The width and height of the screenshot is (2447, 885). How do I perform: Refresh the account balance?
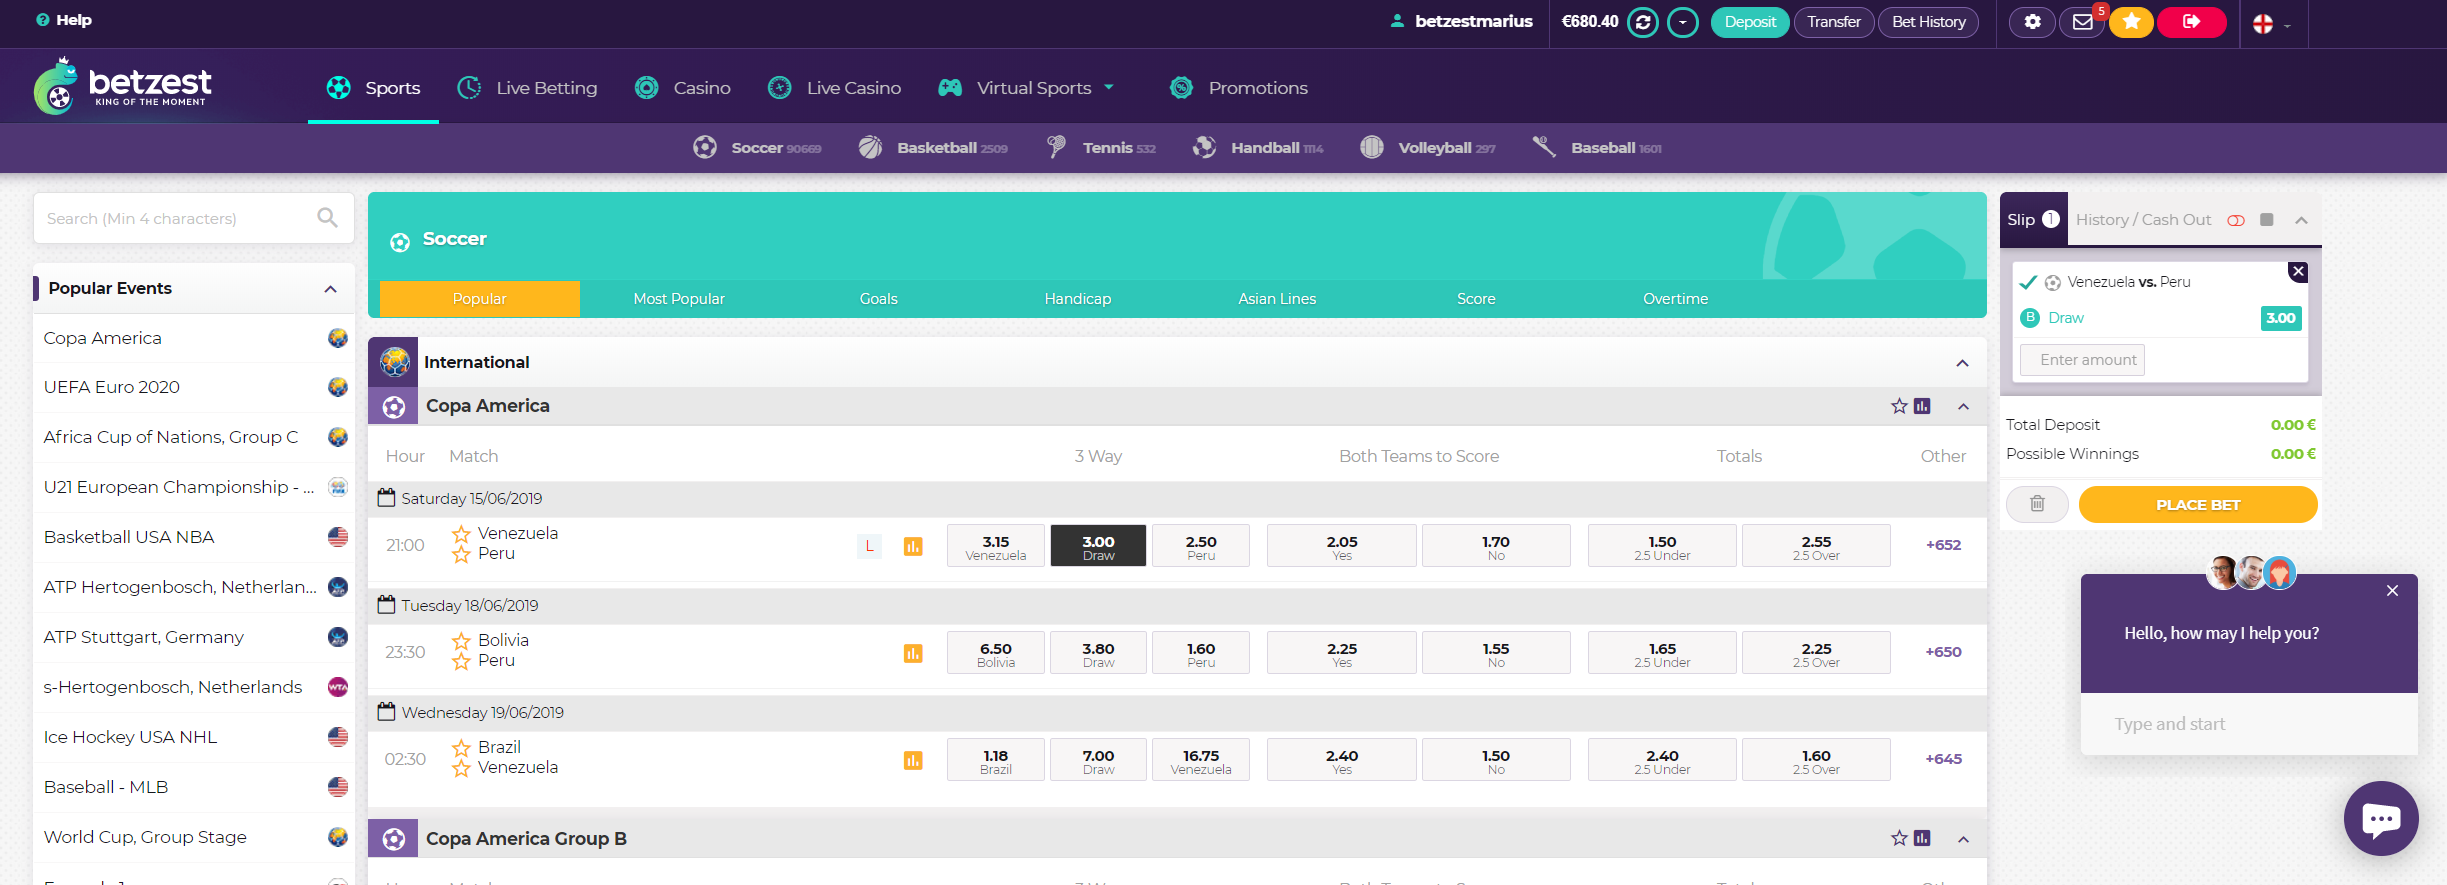pos(1642,22)
